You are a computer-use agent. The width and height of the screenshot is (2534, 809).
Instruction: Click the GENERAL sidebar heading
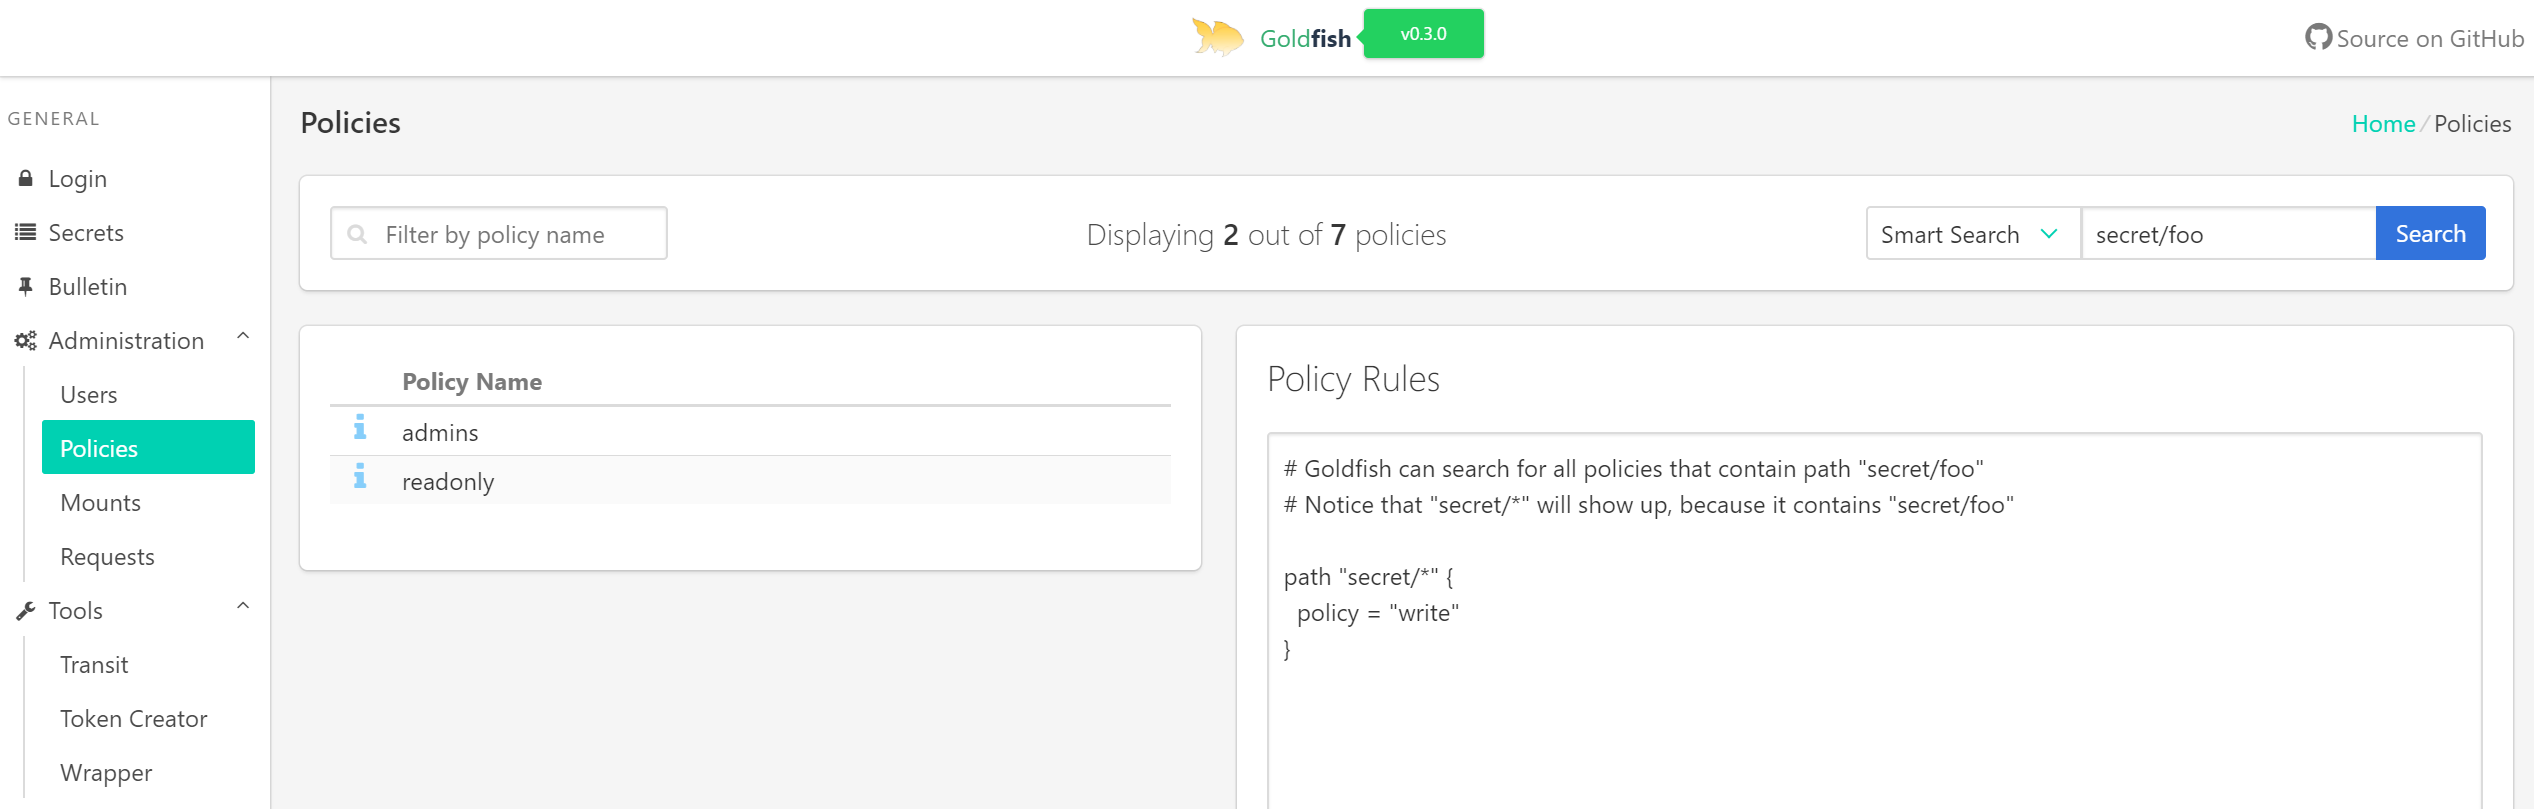[x=53, y=119]
